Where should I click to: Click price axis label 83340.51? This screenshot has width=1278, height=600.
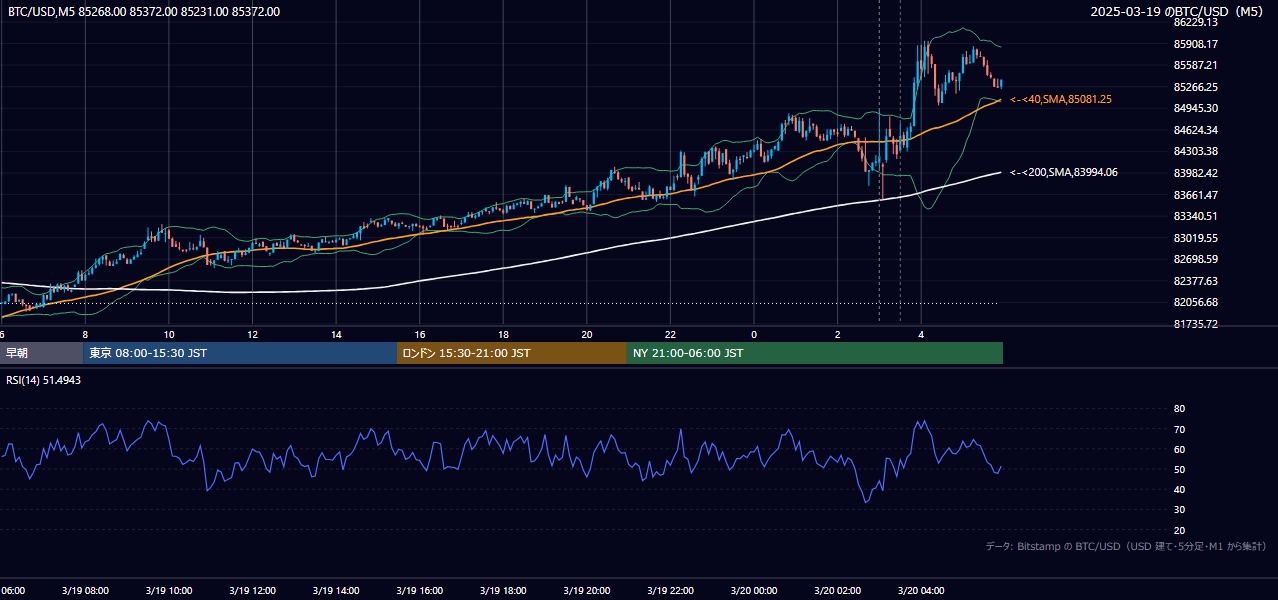(1196, 216)
